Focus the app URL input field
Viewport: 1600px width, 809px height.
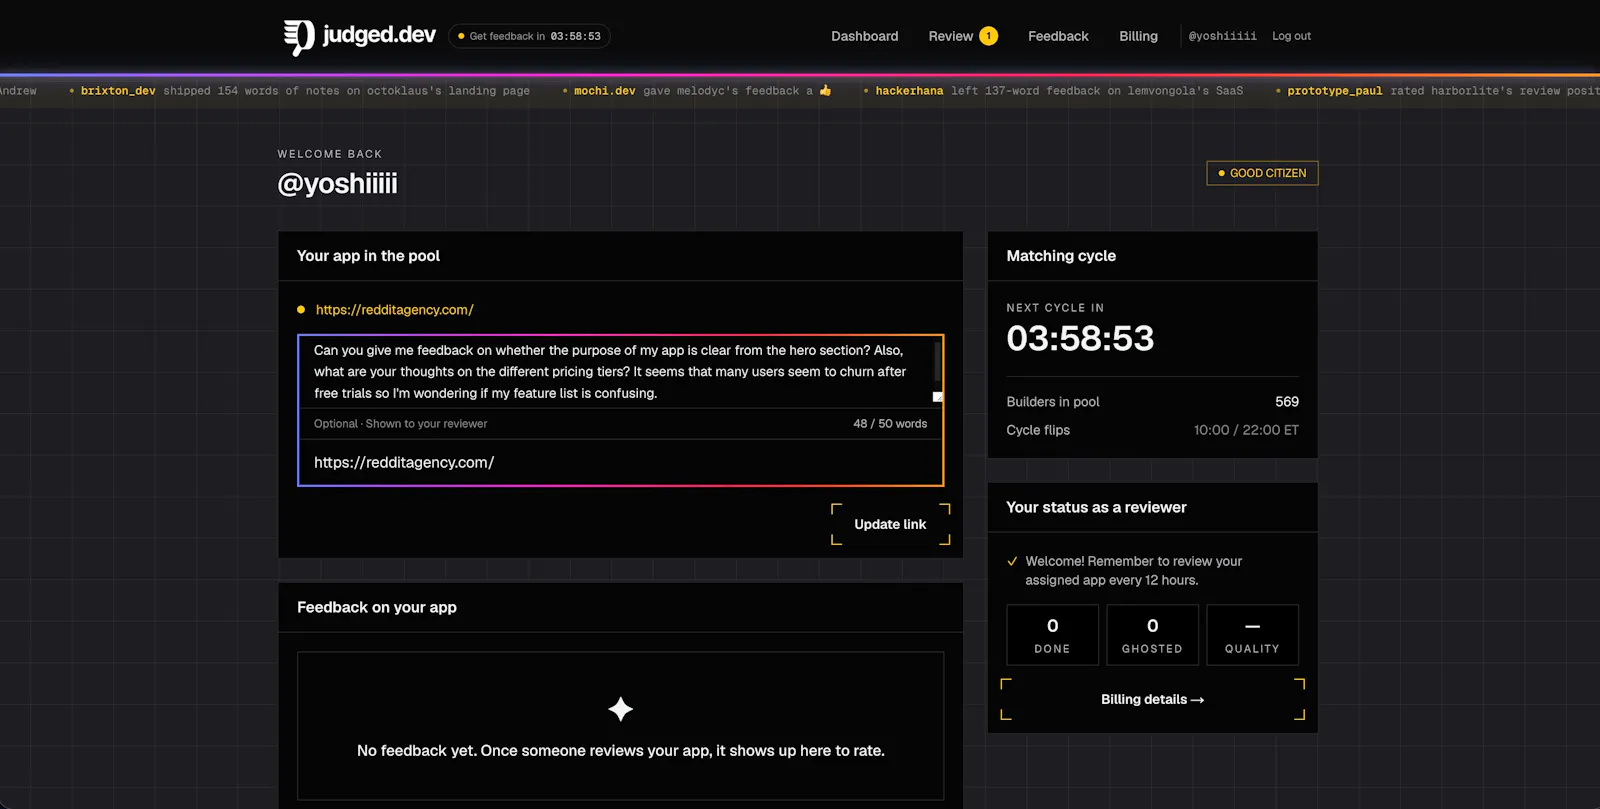pos(620,463)
